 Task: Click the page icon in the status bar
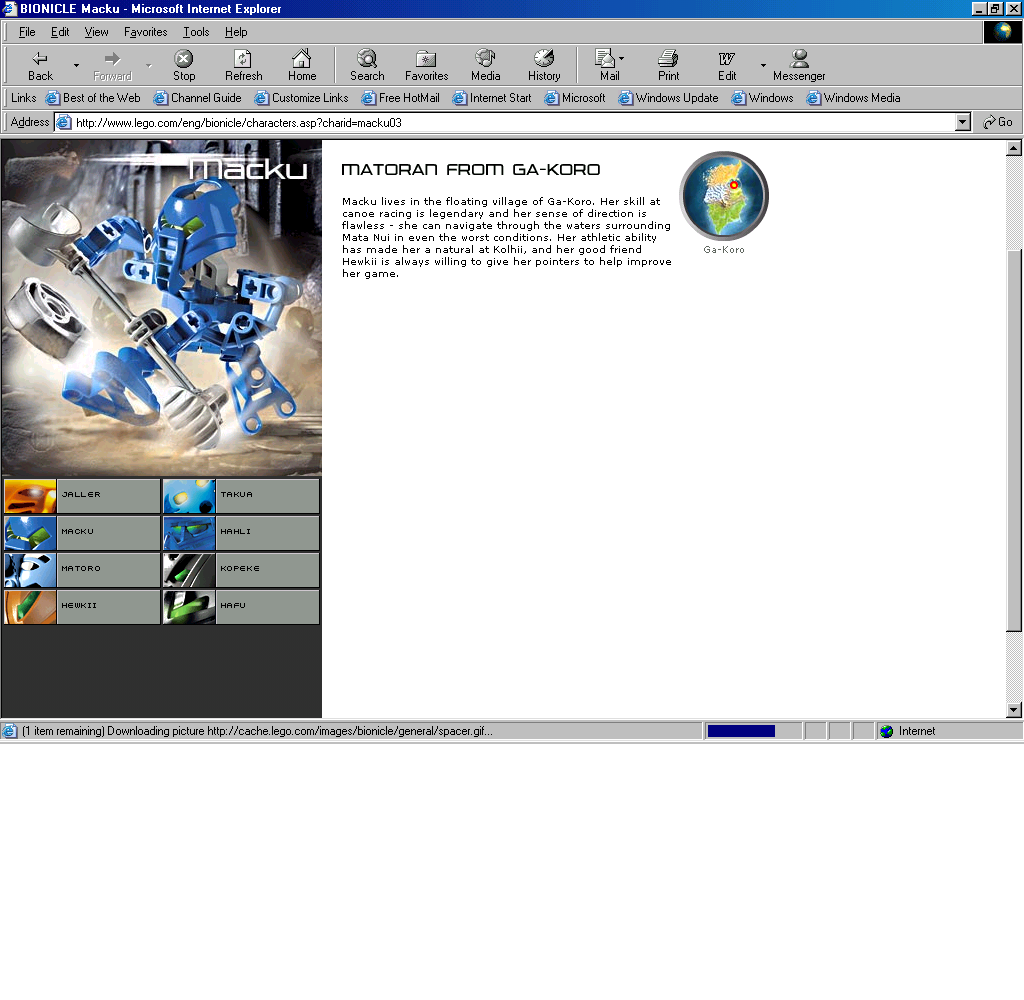click(x=9, y=731)
